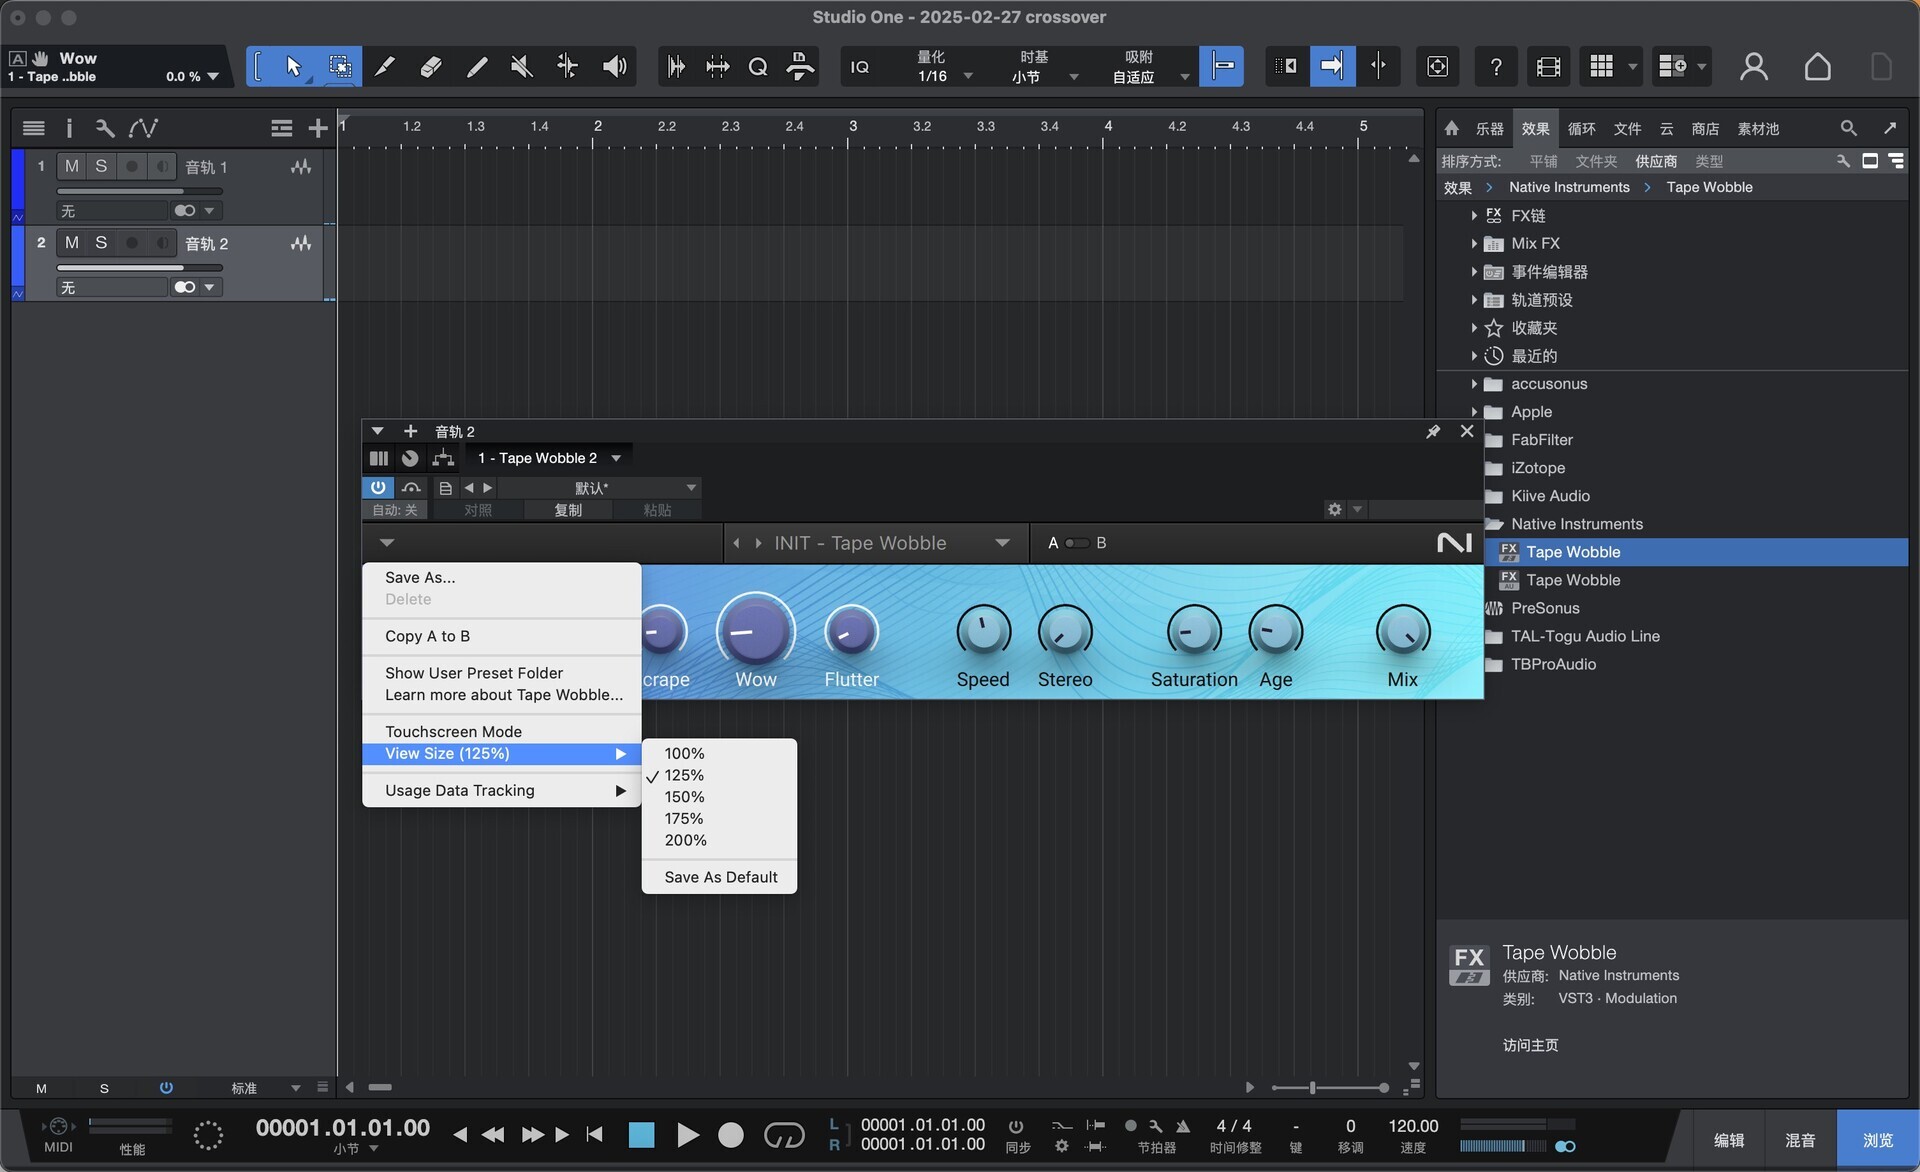Toggle plugin power bypass button
Screen dimensions: 1920x1172
(x=378, y=488)
